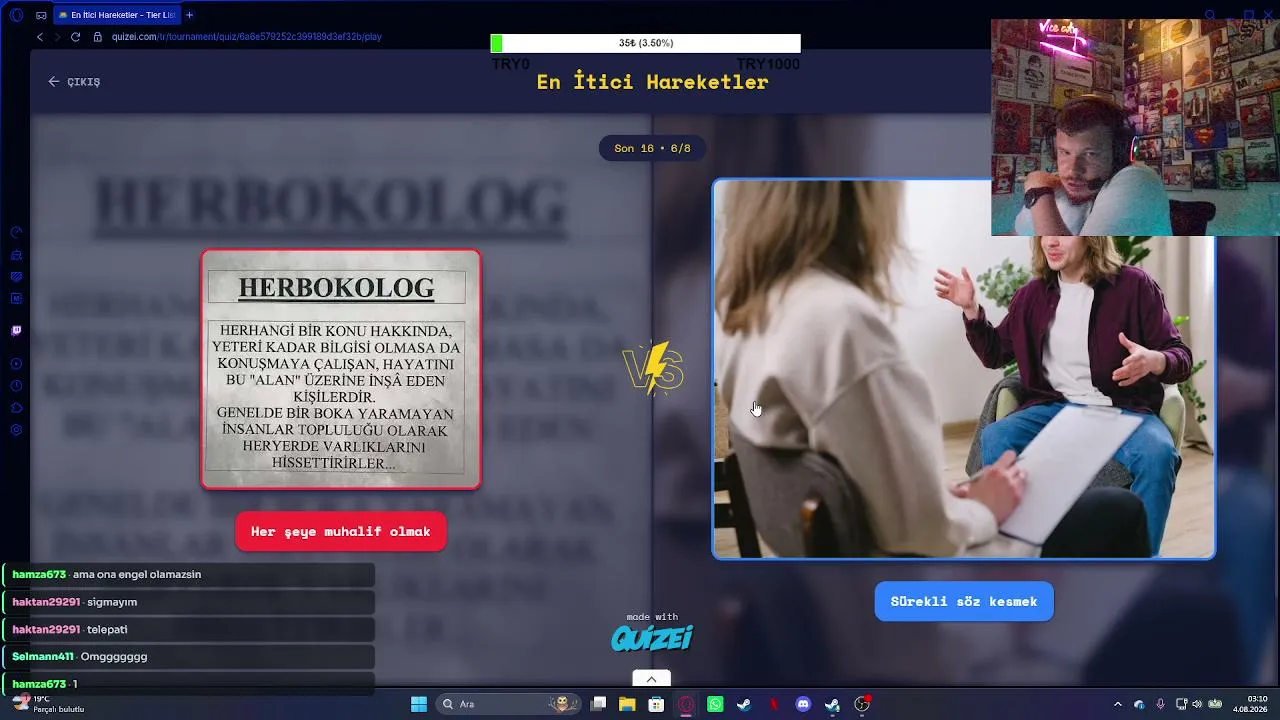This screenshot has height=720, width=1280.
Task: Open the sidebar history clock icon
Action: click(16, 386)
